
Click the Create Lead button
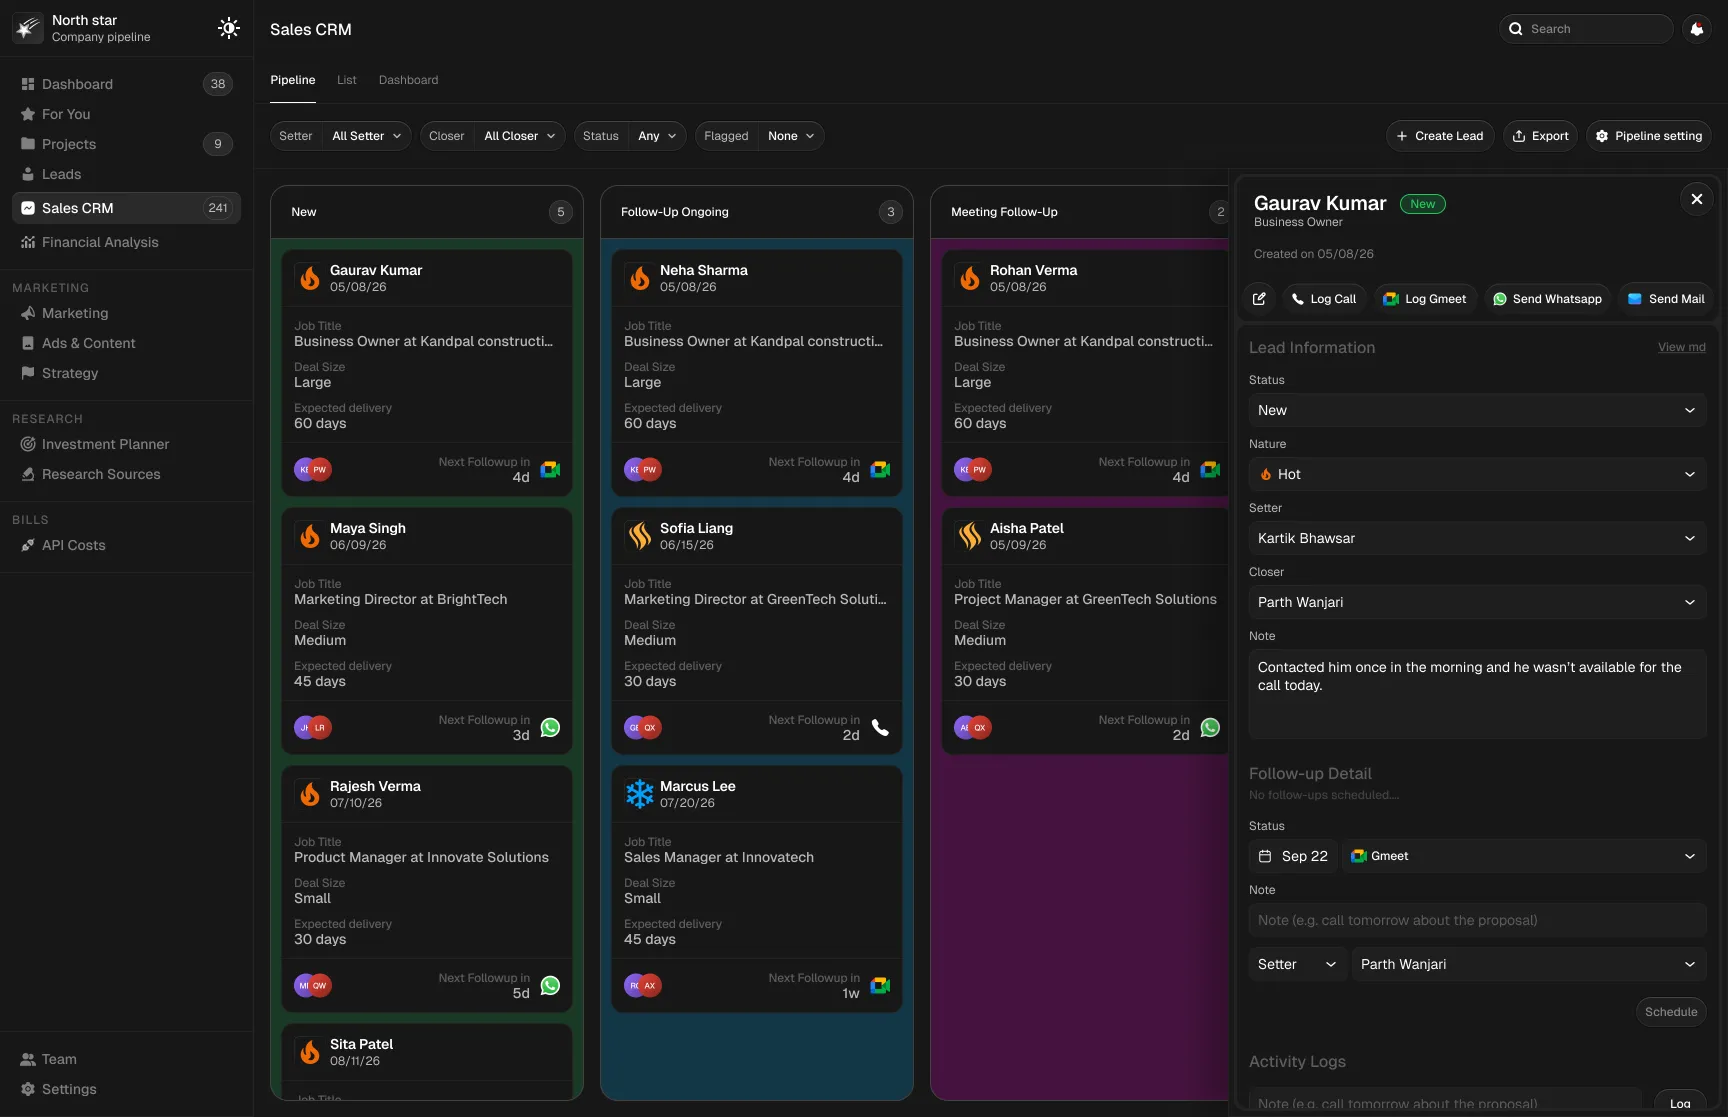point(1440,136)
